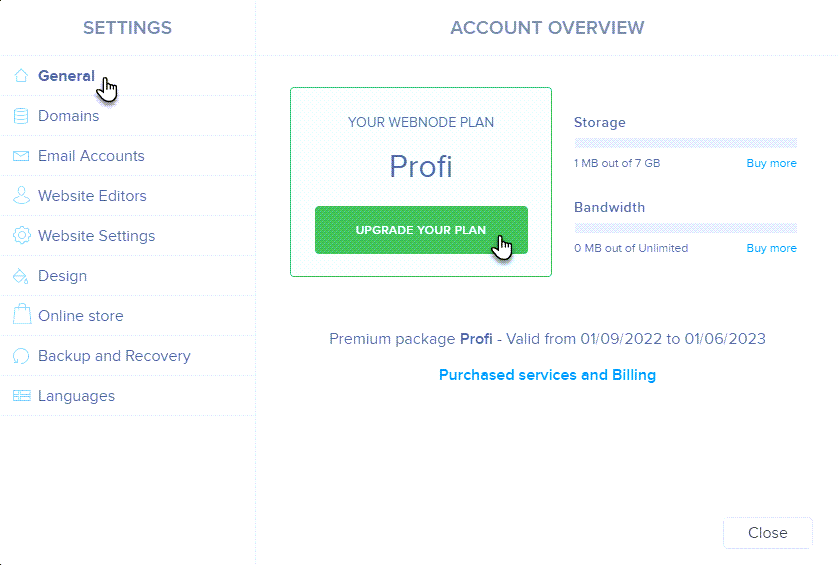
Task: Click the Design paint bucket icon
Action: [x=21, y=276]
